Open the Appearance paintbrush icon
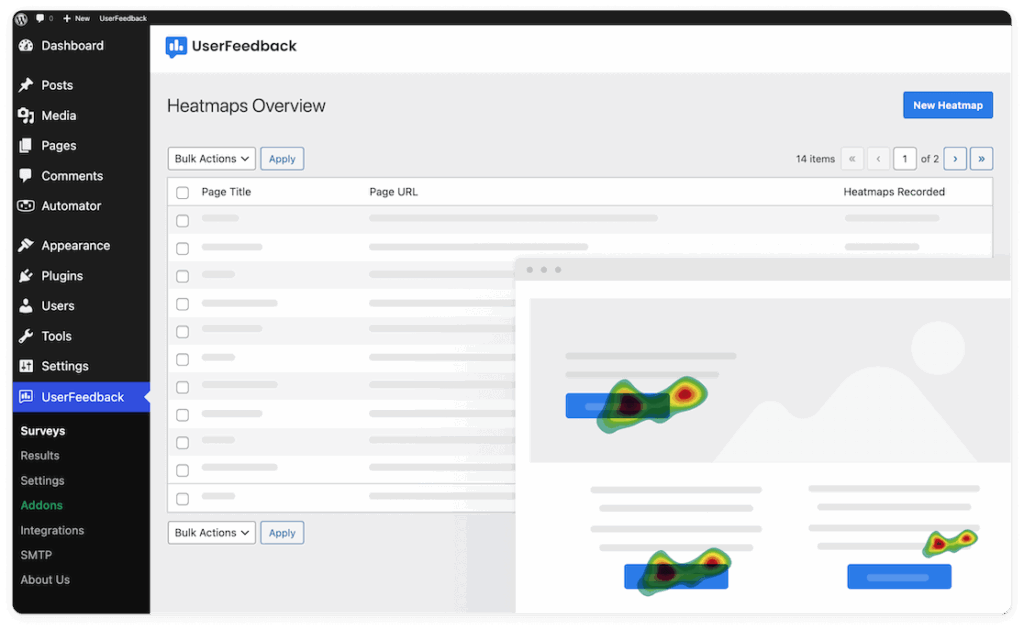Image resolution: width=1024 pixels, height=629 pixels. pyautogui.click(x=28, y=245)
